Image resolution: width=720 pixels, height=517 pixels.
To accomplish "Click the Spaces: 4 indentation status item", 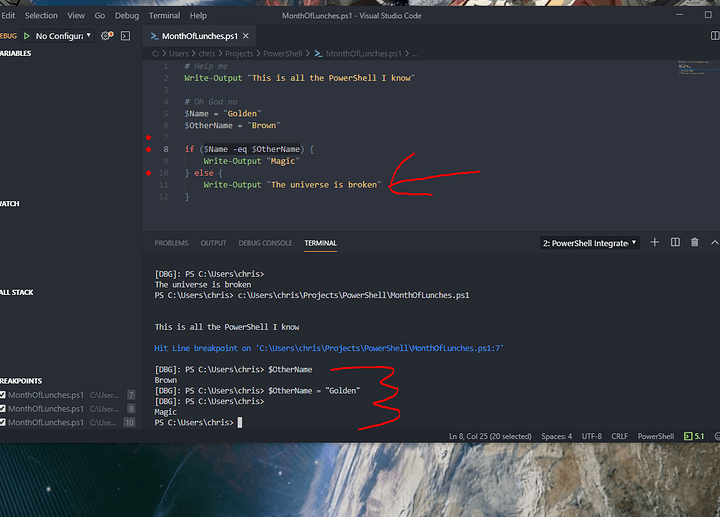I will 557,436.
